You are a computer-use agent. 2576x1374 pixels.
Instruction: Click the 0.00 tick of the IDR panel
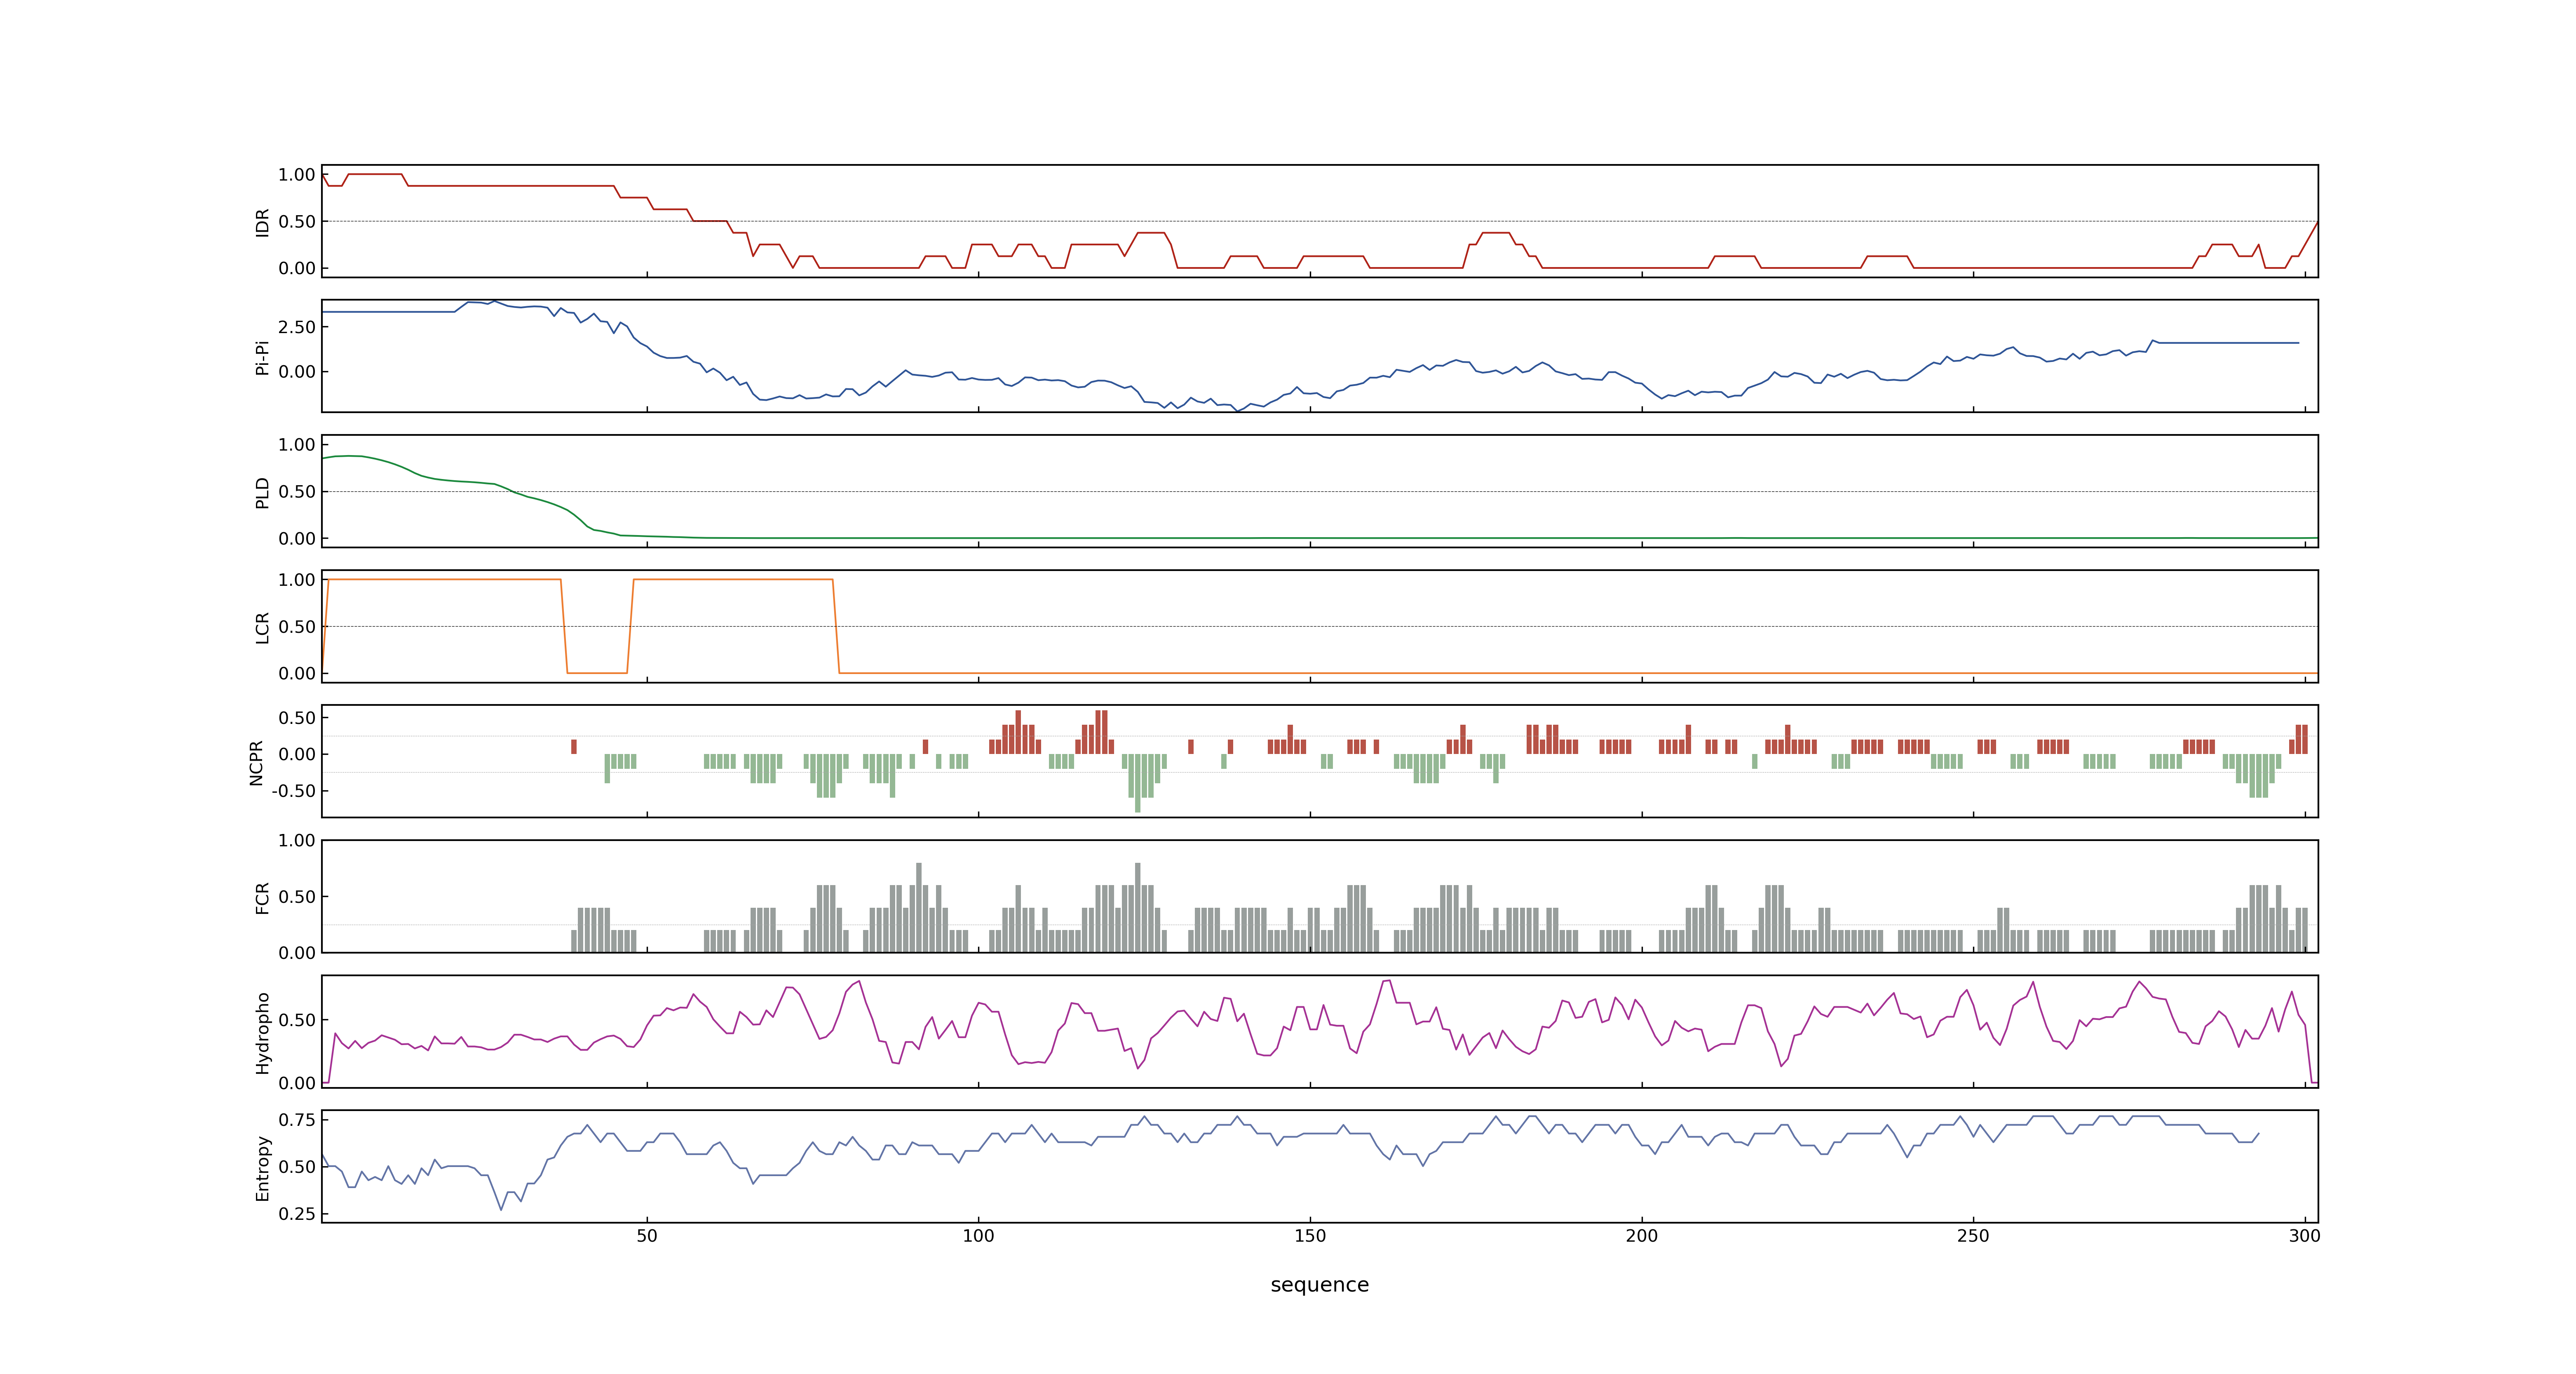297,268
